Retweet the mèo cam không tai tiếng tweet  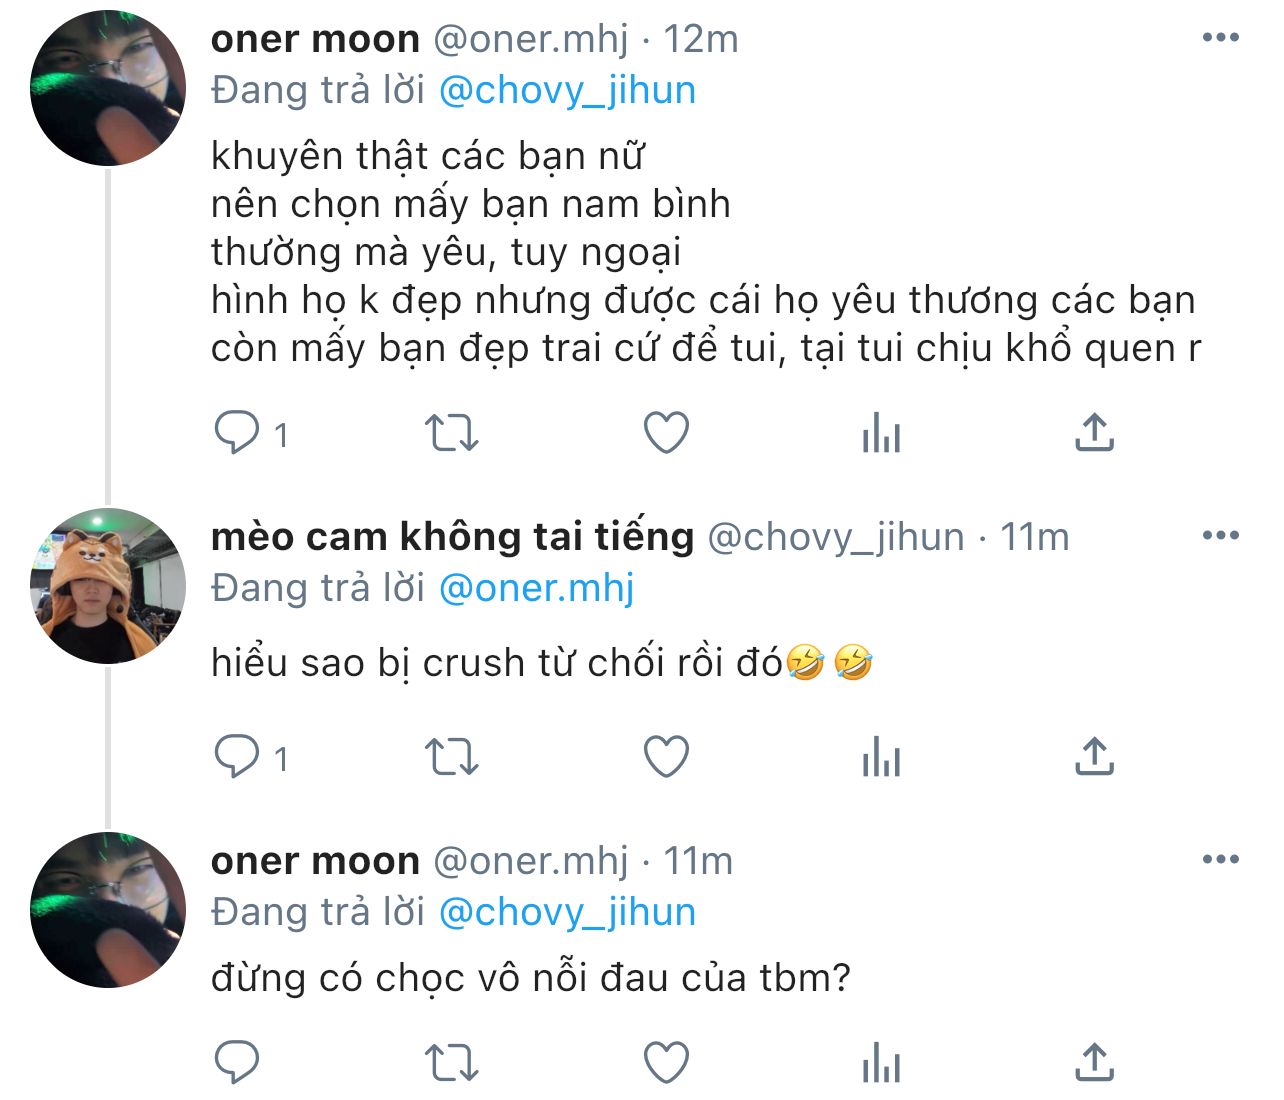click(452, 758)
